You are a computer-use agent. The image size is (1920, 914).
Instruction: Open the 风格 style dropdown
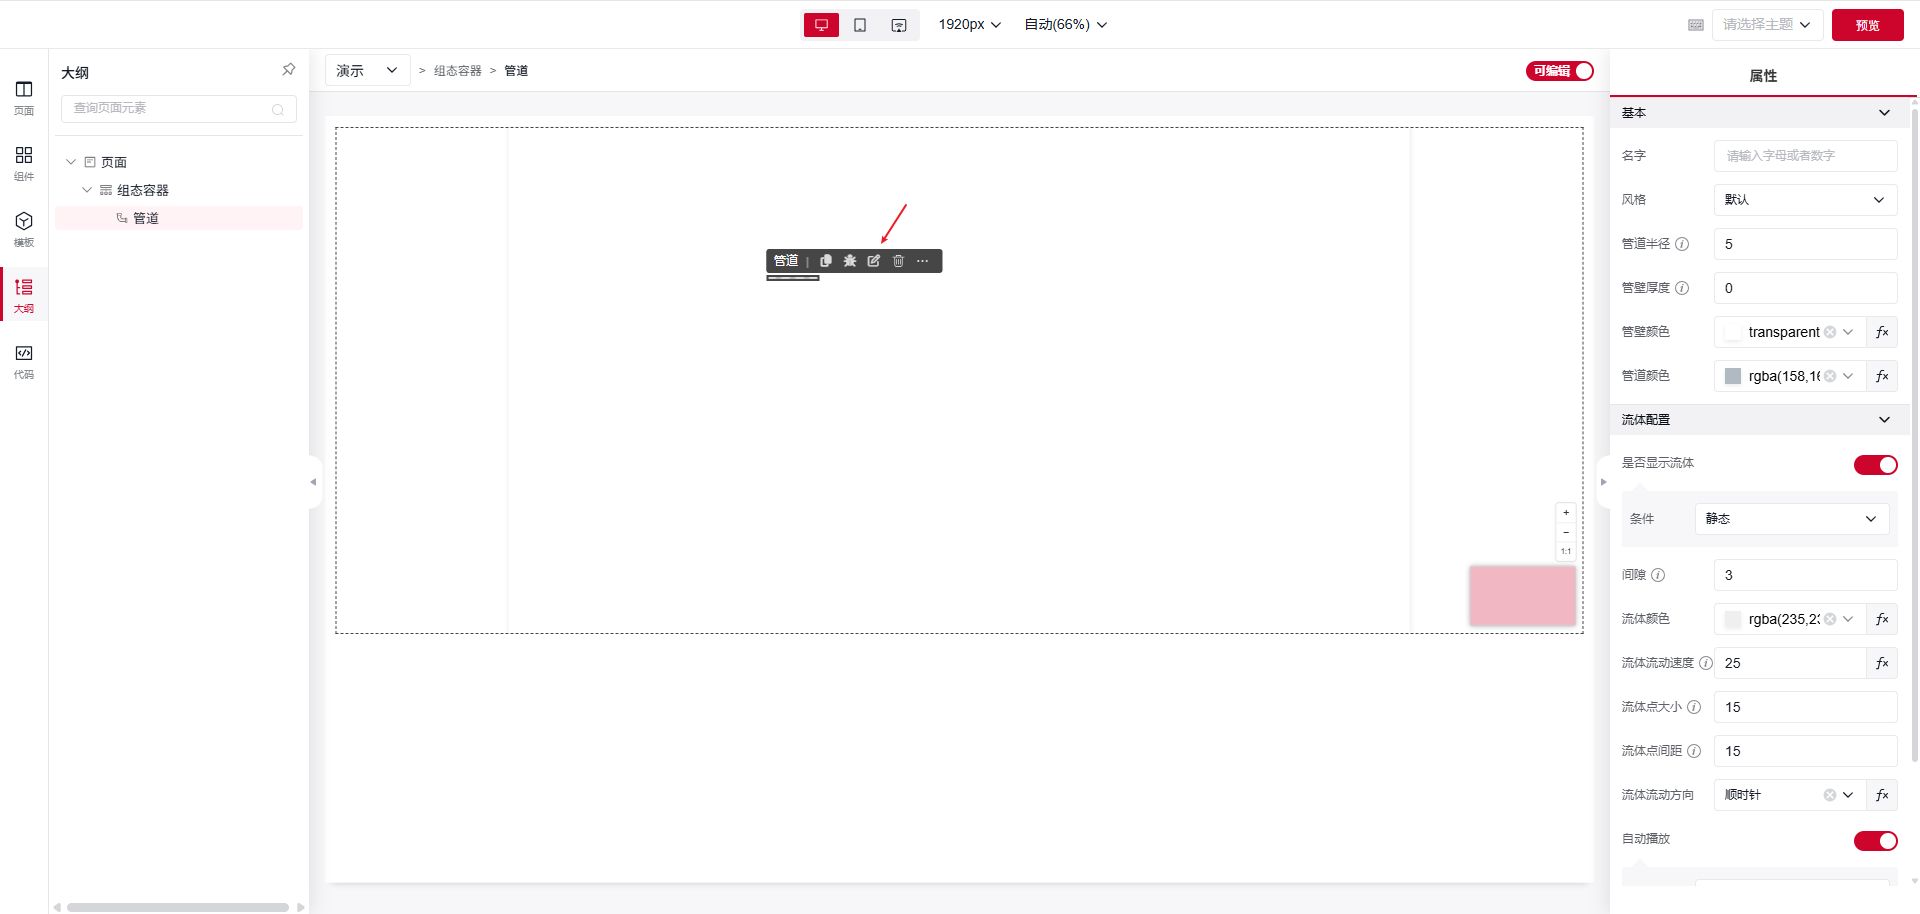1805,200
